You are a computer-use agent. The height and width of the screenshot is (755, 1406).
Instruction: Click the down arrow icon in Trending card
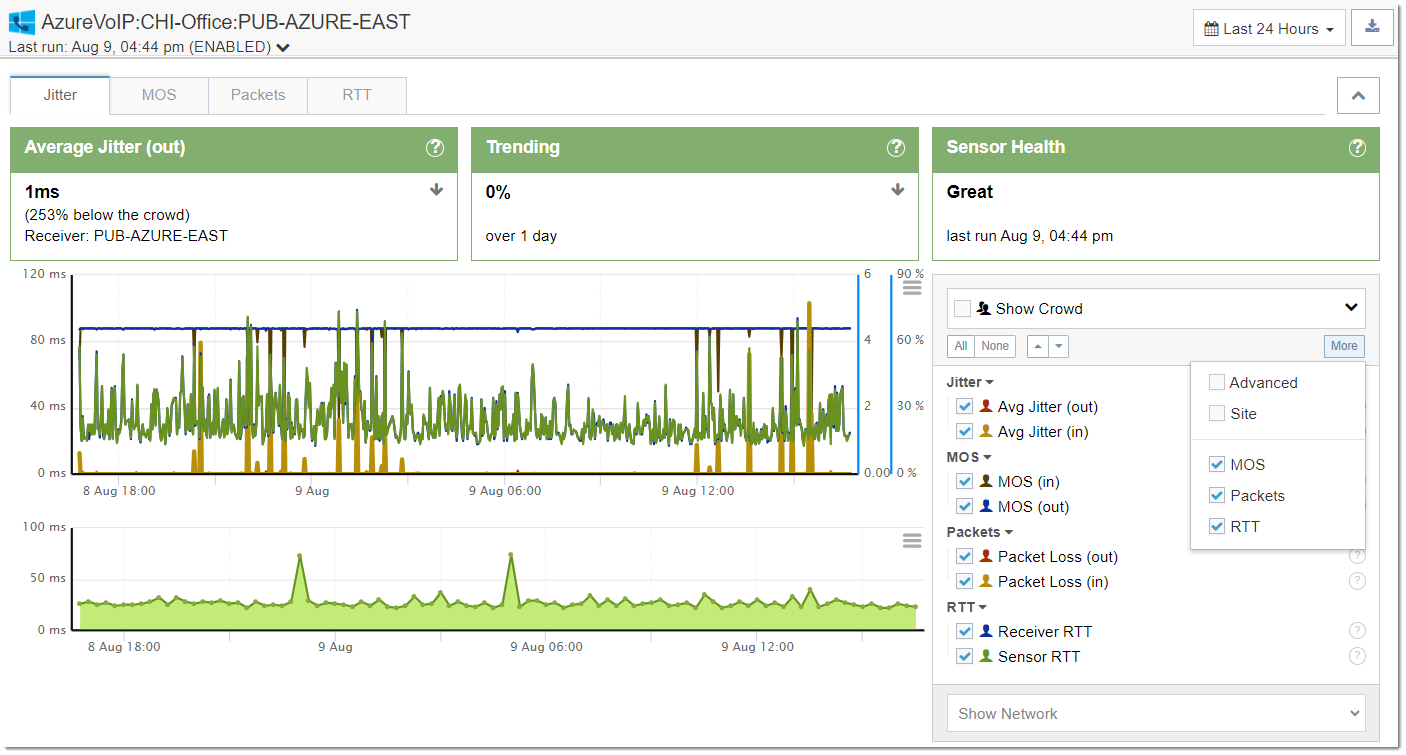coord(897,190)
